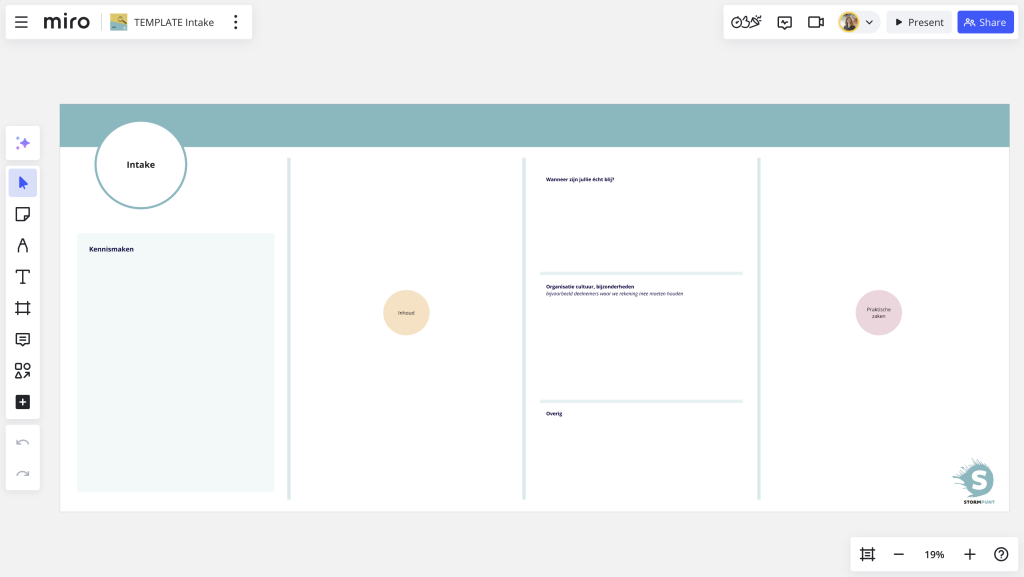This screenshot has height=577, width=1024.
Task: Open the Miro AI sparkle tool
Action: pyautogui.click(x=23, y=143)
